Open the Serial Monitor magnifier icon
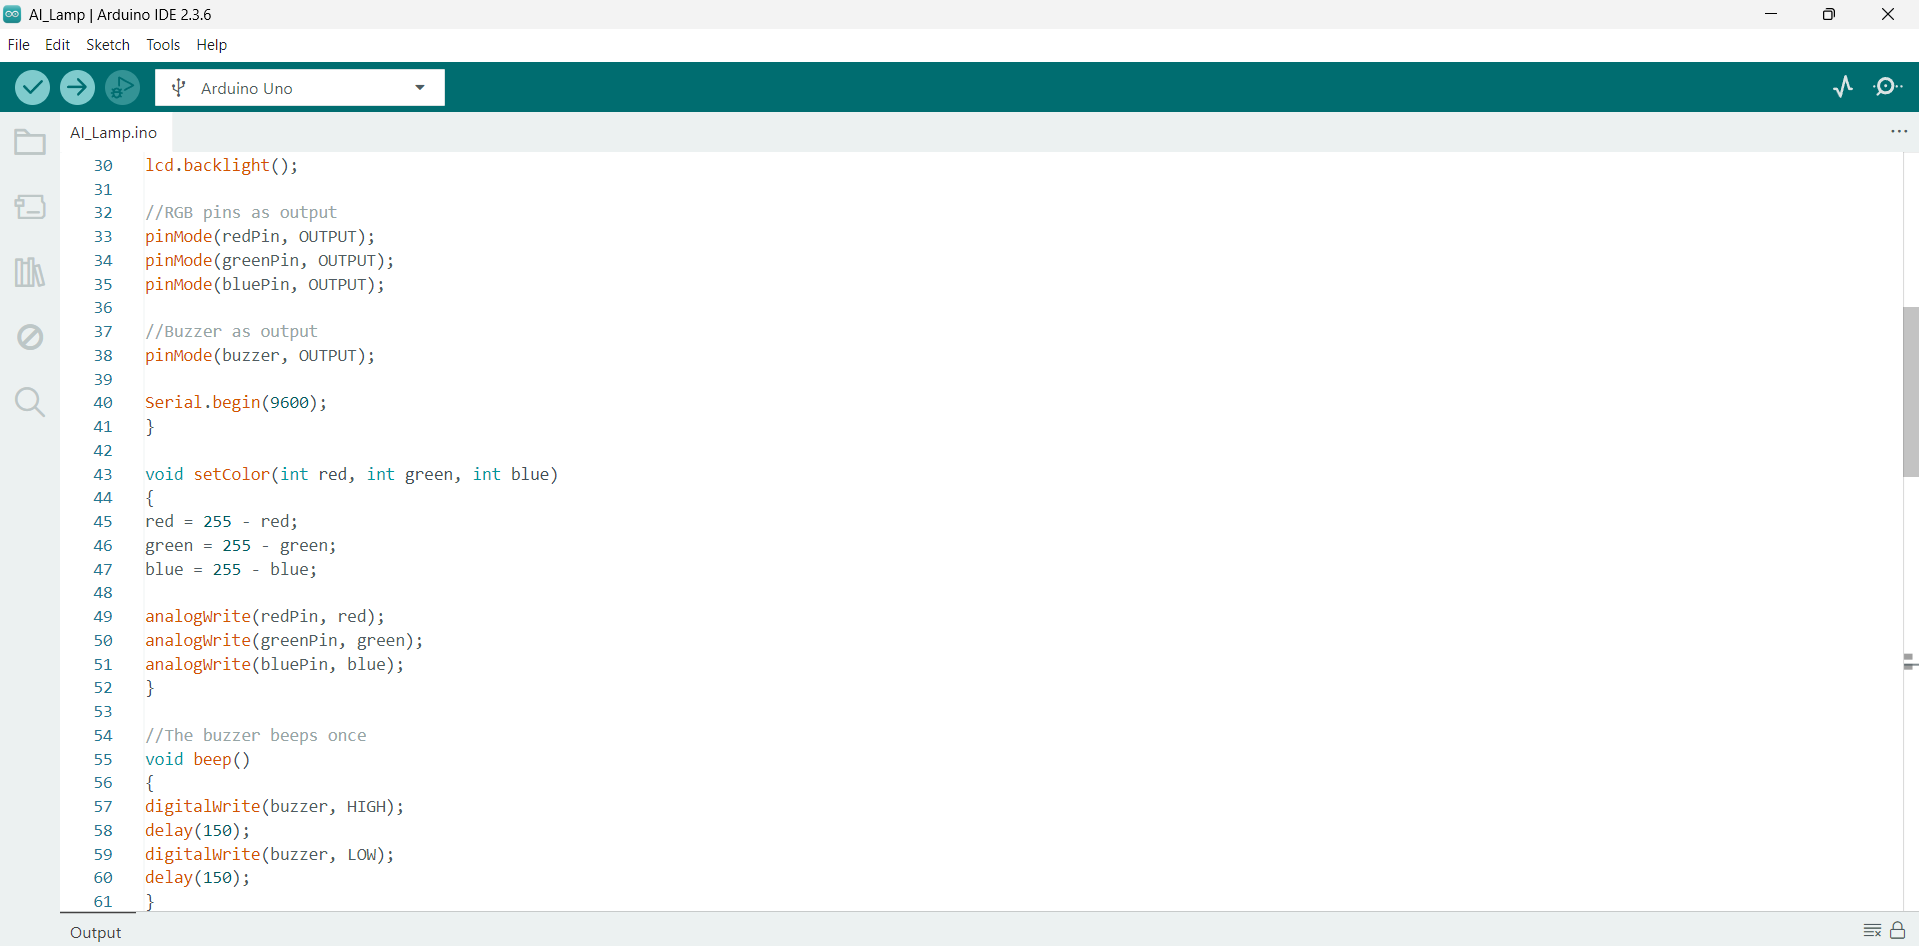 [x=1888, y=87]
